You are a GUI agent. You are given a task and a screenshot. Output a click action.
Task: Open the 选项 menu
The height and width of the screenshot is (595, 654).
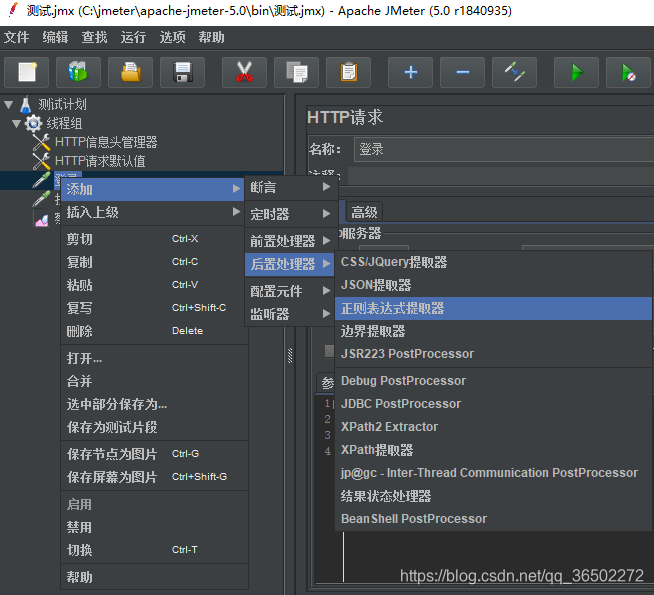[172, 38]
